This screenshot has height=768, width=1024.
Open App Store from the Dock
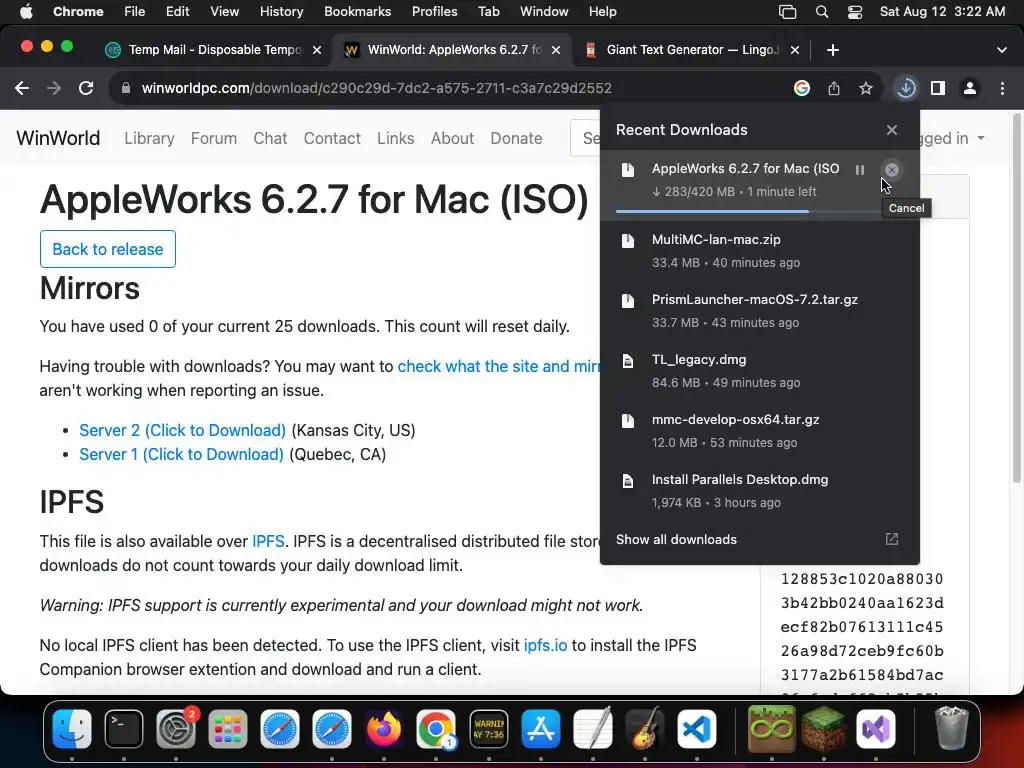pos(541,729)
